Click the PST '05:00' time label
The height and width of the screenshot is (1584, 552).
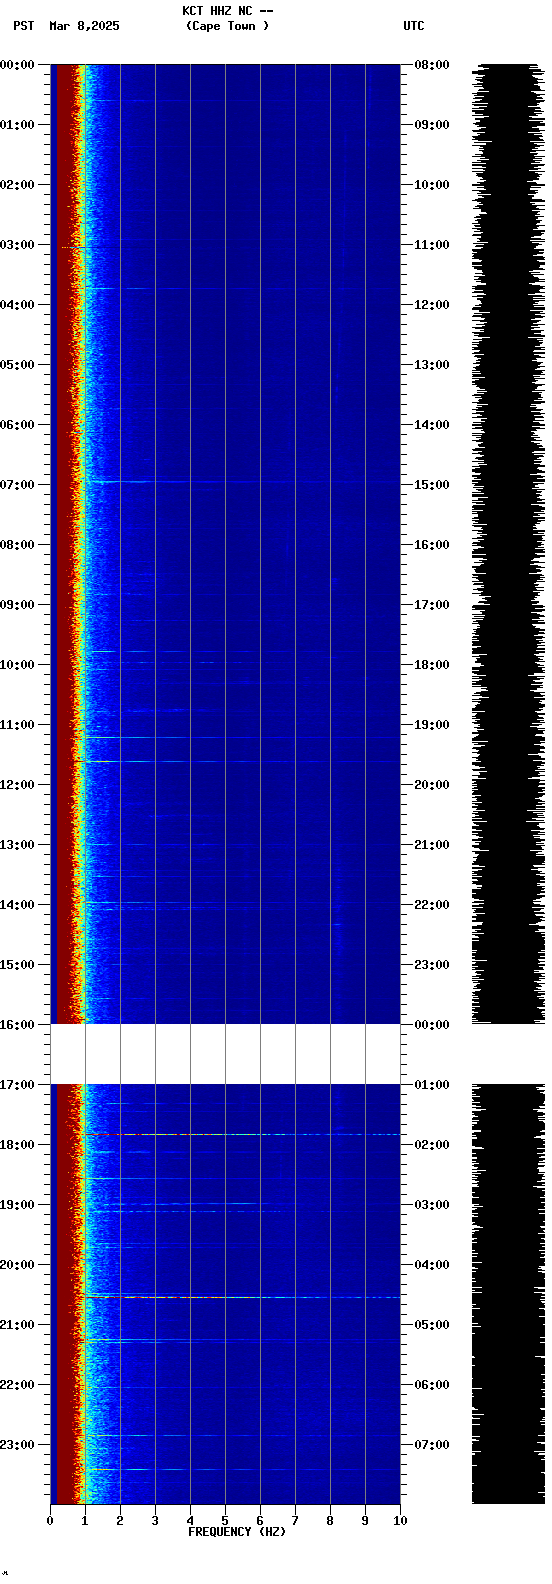point(17,365)
